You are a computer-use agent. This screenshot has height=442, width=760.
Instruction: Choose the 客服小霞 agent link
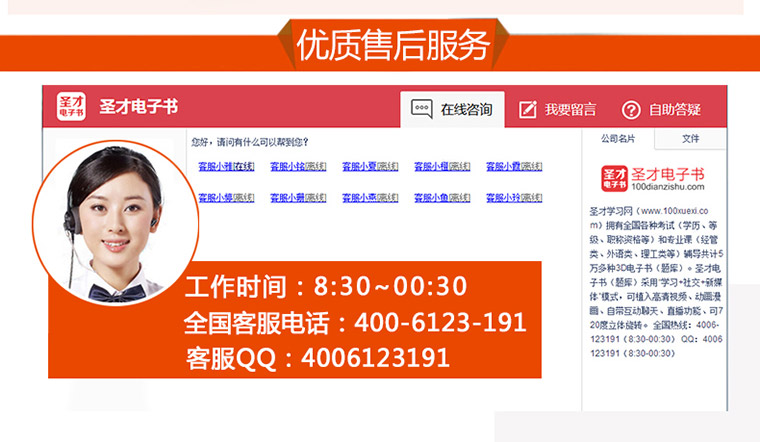pyautogui.click(x=514, y=166)
